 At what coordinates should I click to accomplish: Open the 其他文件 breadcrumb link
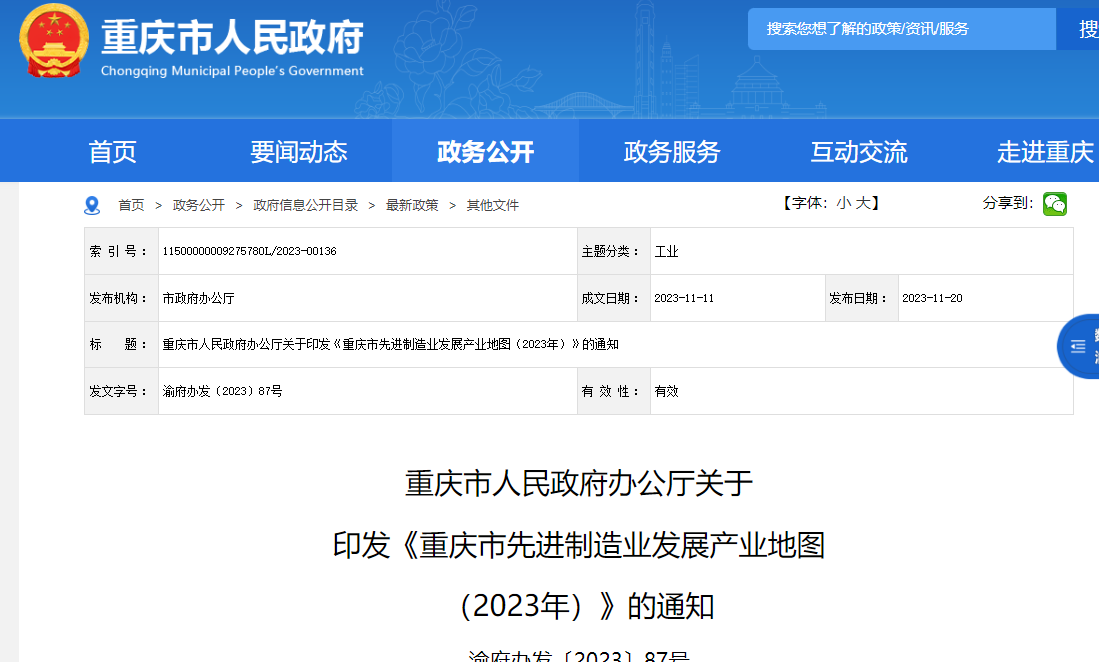[x=492, y=204]
